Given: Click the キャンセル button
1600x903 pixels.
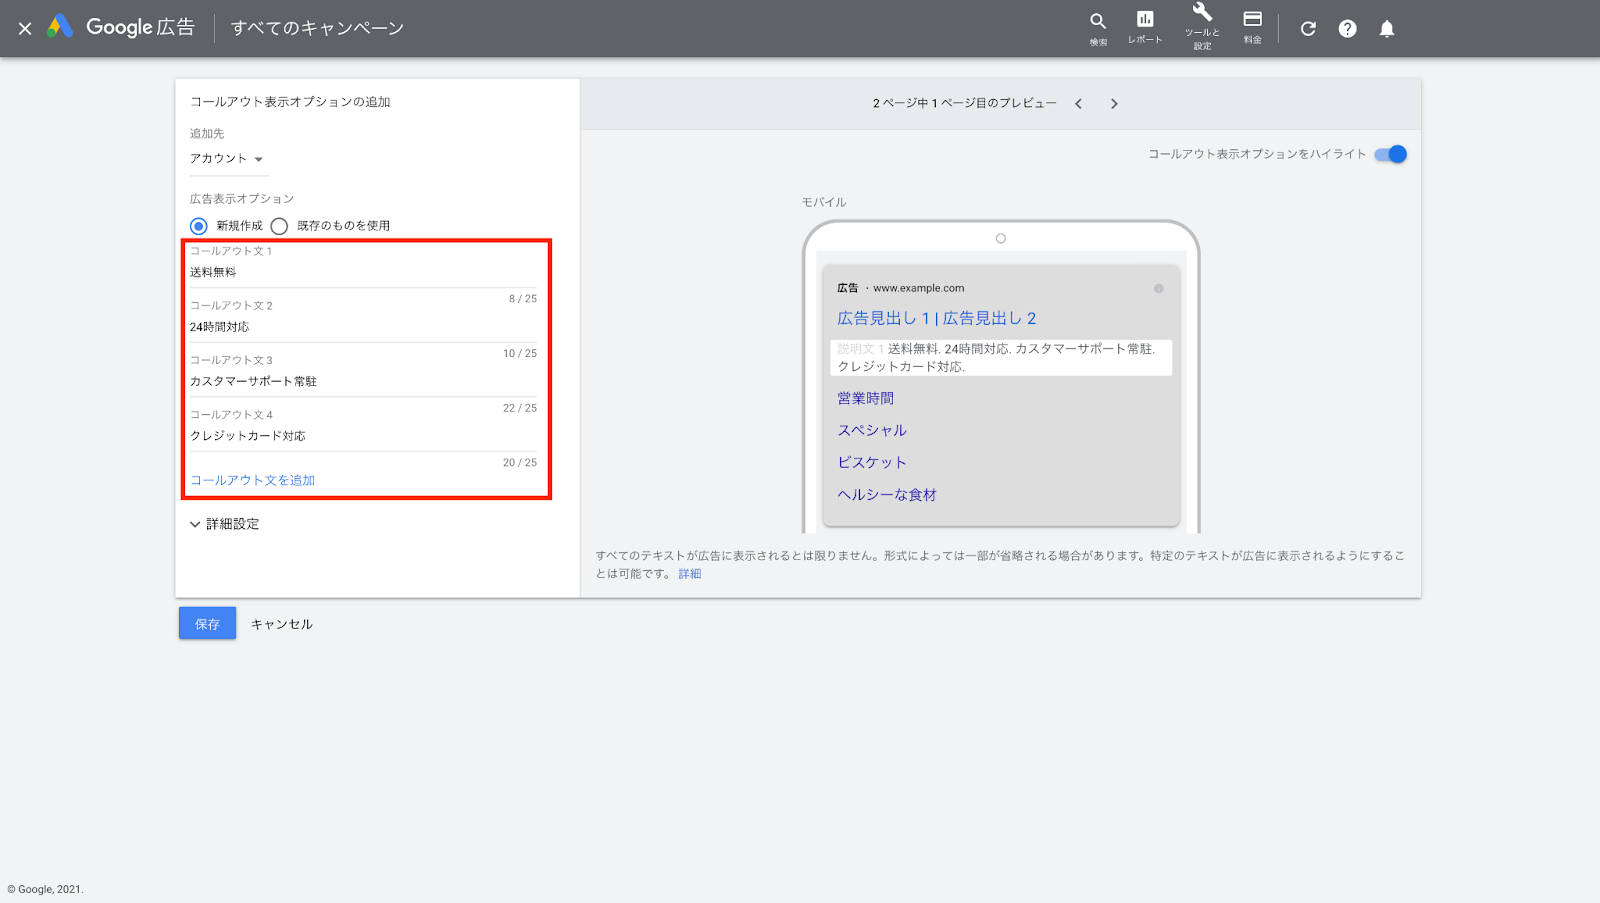Looking at the screenshot, I should [282, 624].
